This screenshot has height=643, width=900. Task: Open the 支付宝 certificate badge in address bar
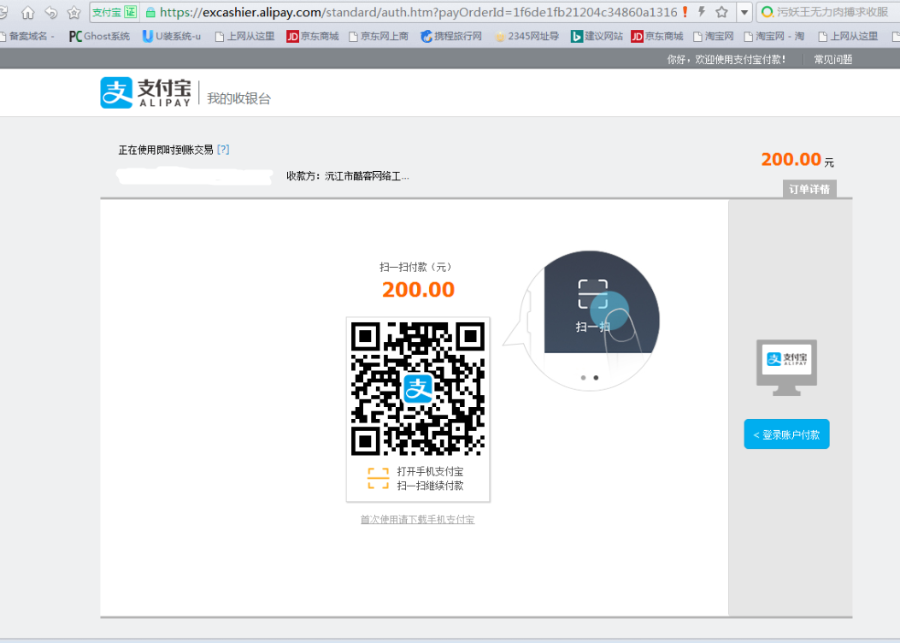tap(115, 12)
